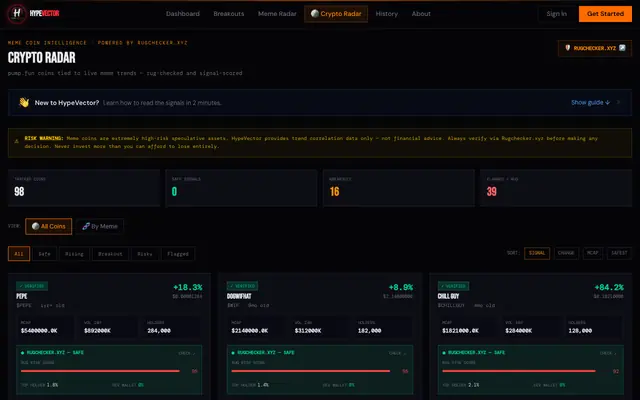The width and height of the screenshot is (640, 400).
Task: Click the Flagged stat card showing 39
Action: [x=556, y=188]
